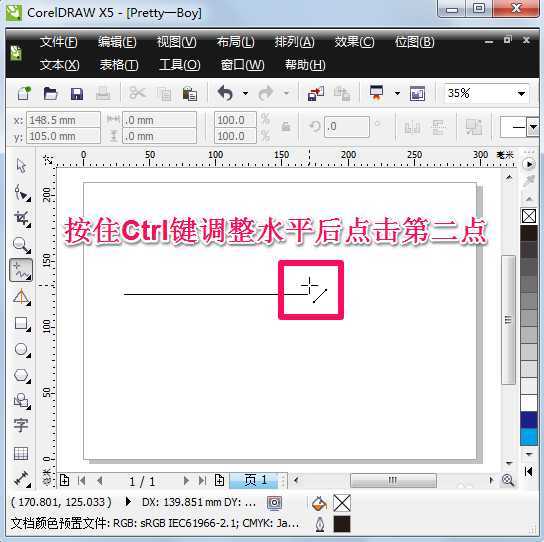Select the Rectangle tool
The image size is (544, 542).
tap(22, 323)
